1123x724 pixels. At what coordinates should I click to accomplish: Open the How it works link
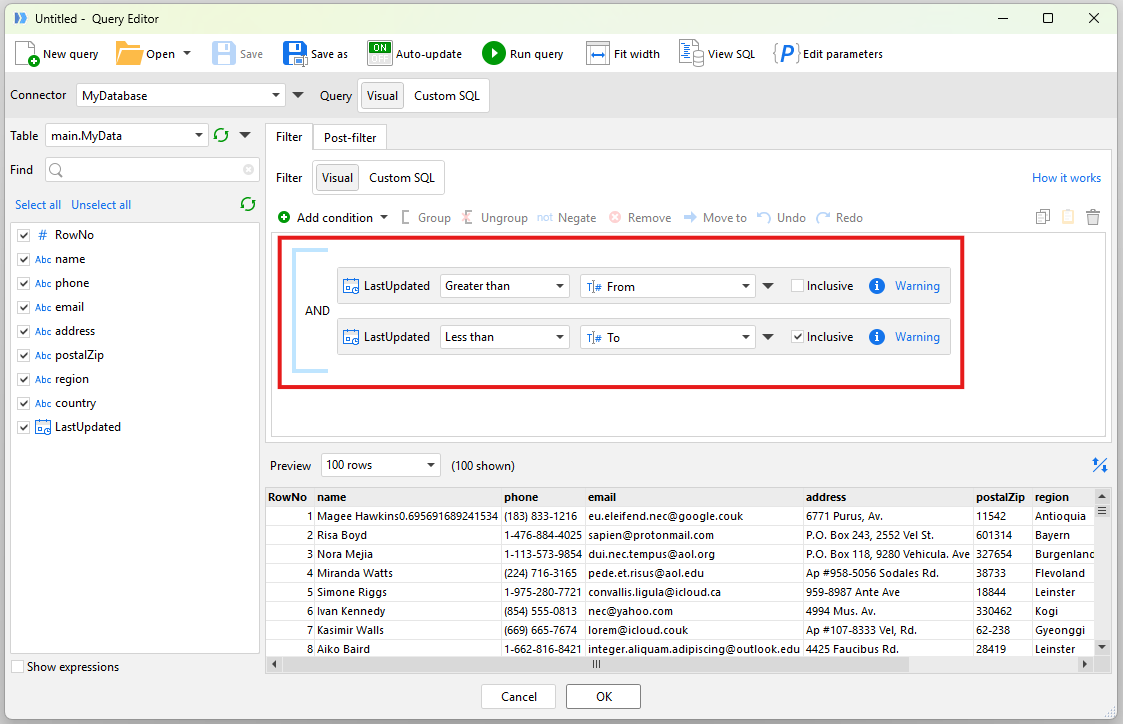click(1066, 178)
